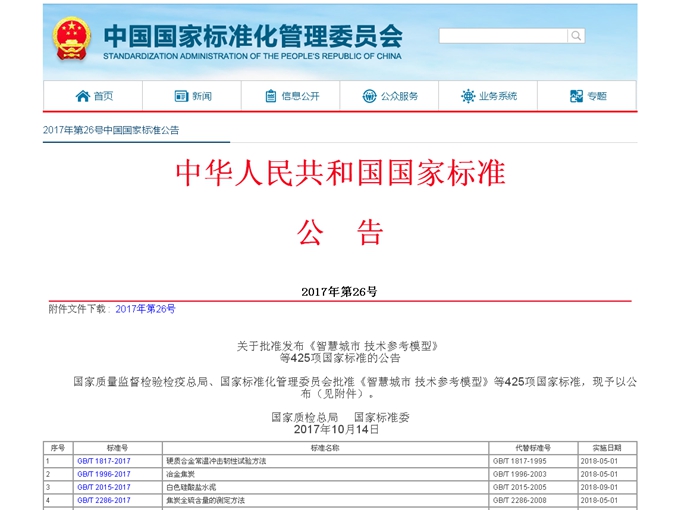700x510 pixels.
Task: Click the national emblem logo
Action: pos(72,39)
